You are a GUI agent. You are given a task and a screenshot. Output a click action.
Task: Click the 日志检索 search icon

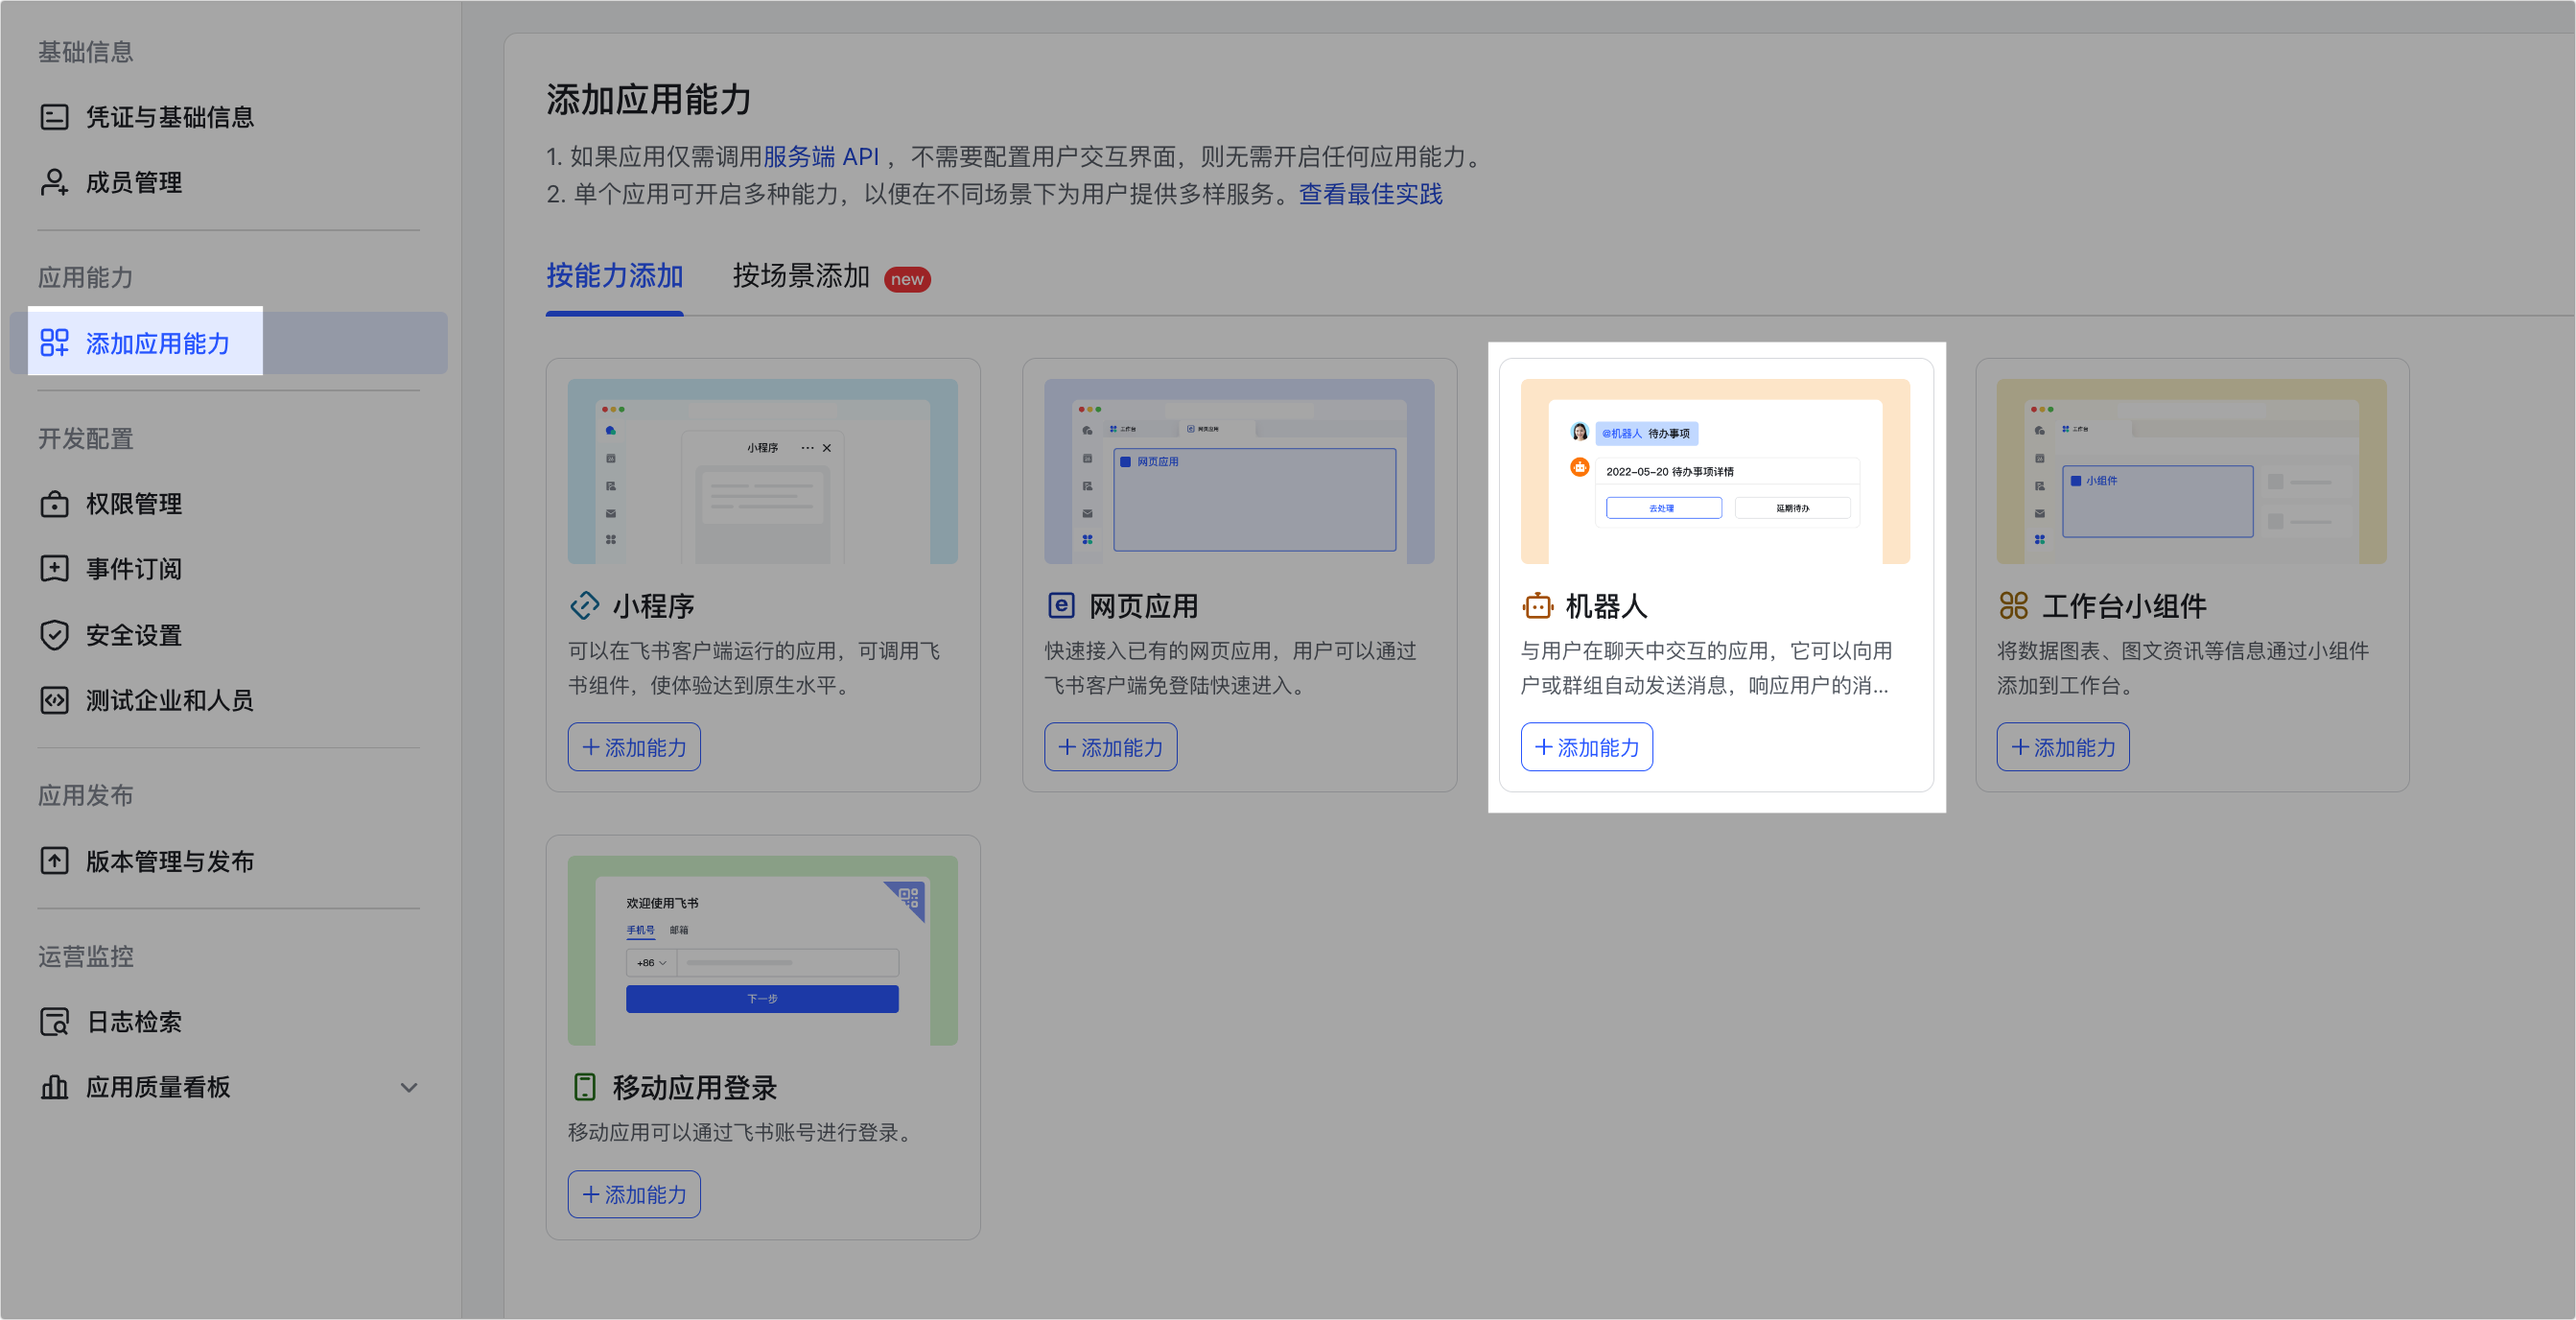pos(54,1022)
